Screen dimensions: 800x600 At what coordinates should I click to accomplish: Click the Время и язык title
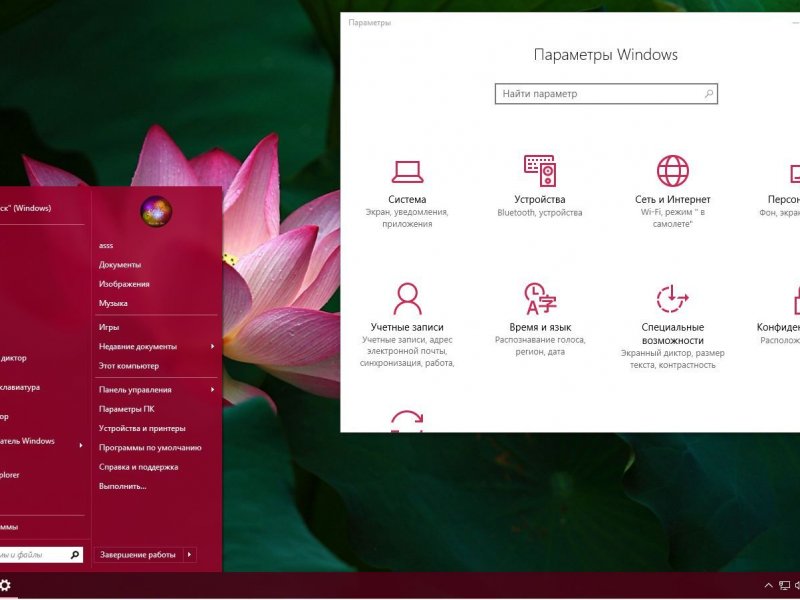[540, 327]
